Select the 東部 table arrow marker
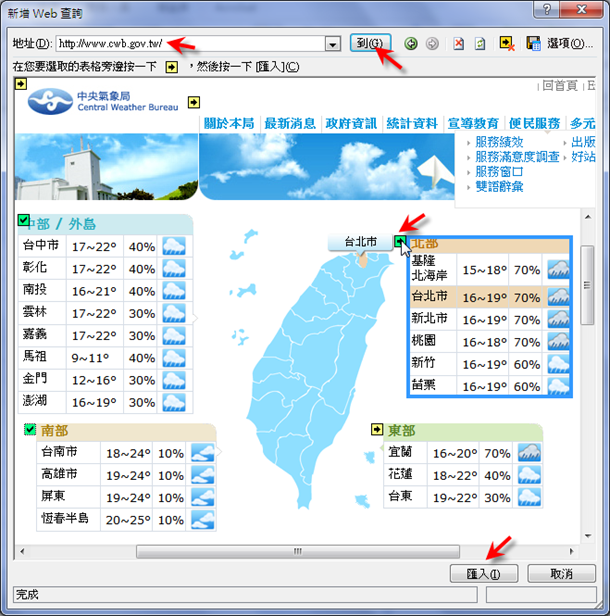 point(377,429)
